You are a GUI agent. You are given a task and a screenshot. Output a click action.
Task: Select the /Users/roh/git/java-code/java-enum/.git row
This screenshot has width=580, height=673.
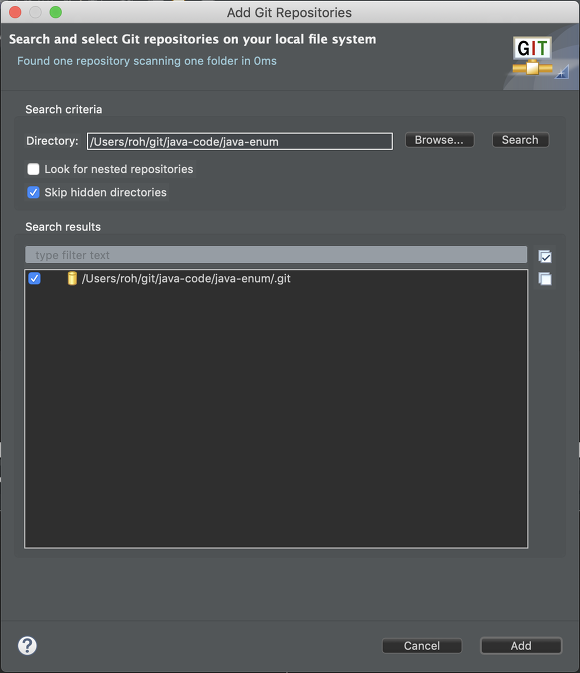point(276,279)
